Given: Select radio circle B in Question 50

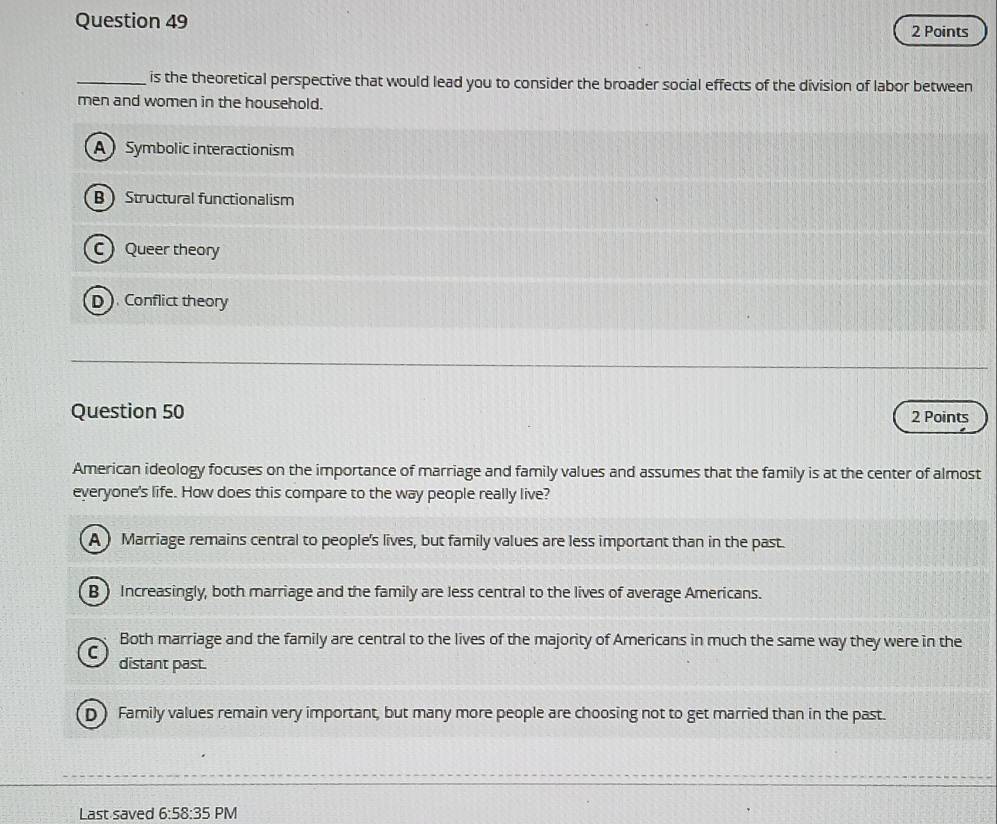Looking at the screenshot, I should click(x=93, y=592).
